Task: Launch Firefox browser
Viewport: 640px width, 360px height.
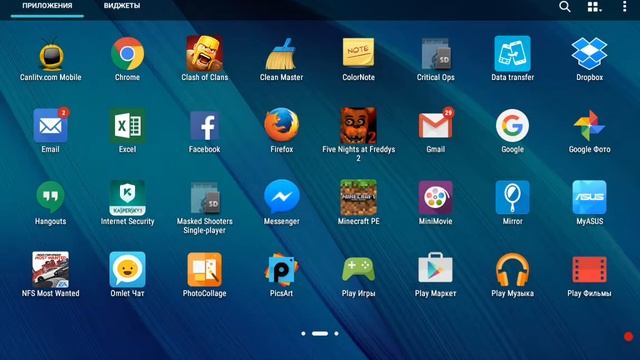Action: [x=281, y=125]
